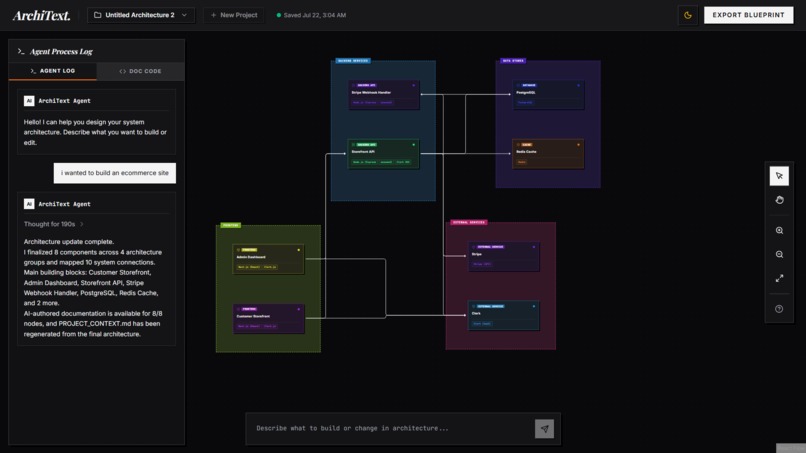Click the status dot on Customer Storefront node
Screen dimensions: 806x453
tap(299, 309)
